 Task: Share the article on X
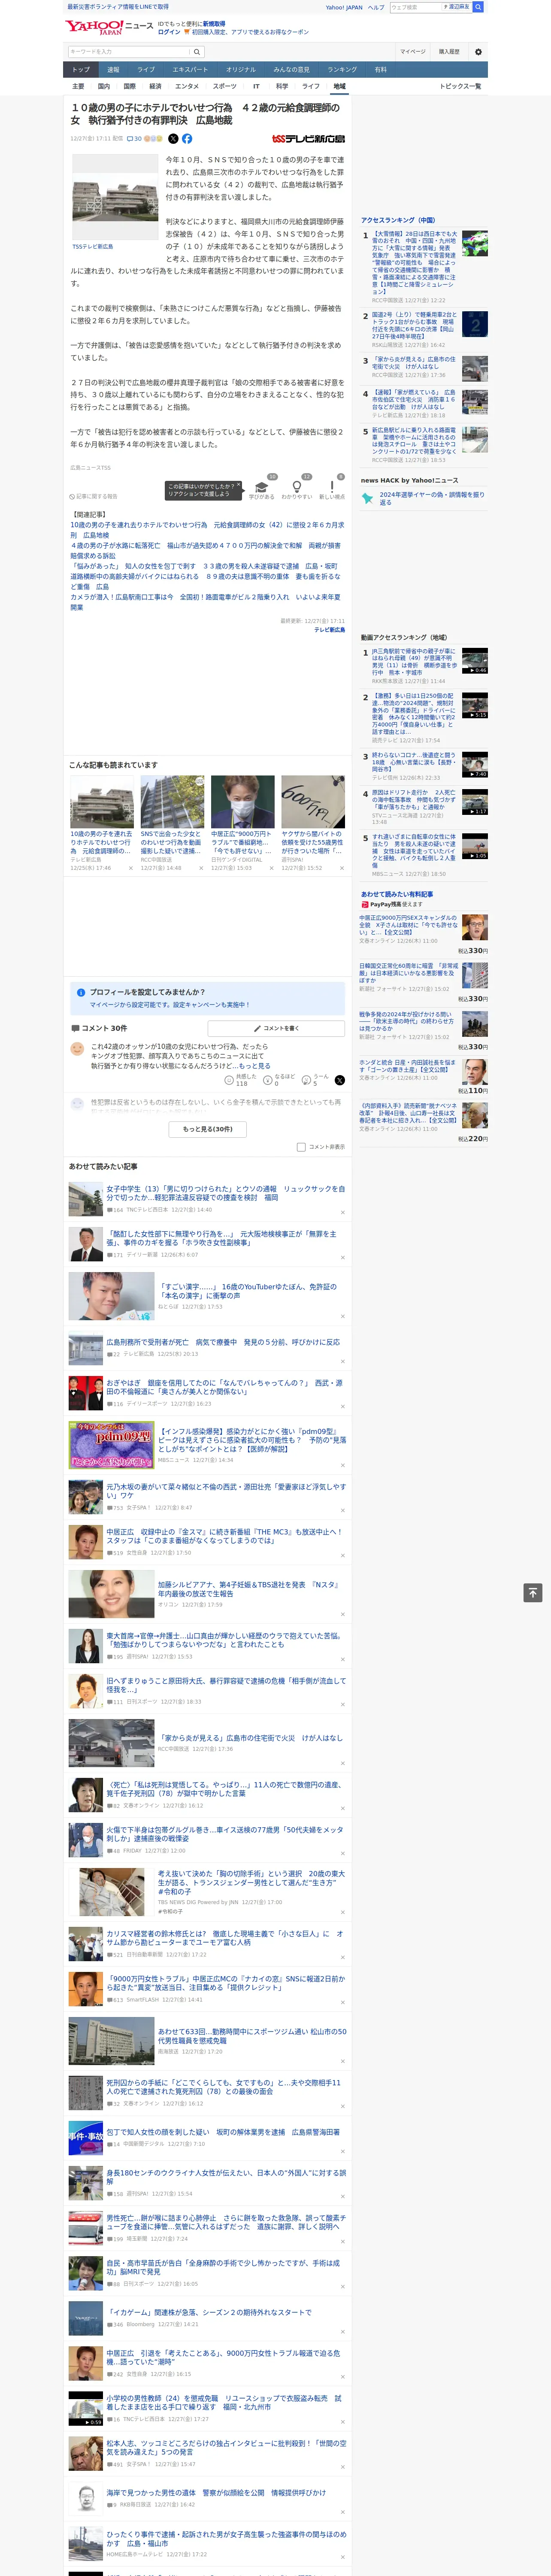coord(173,139)
